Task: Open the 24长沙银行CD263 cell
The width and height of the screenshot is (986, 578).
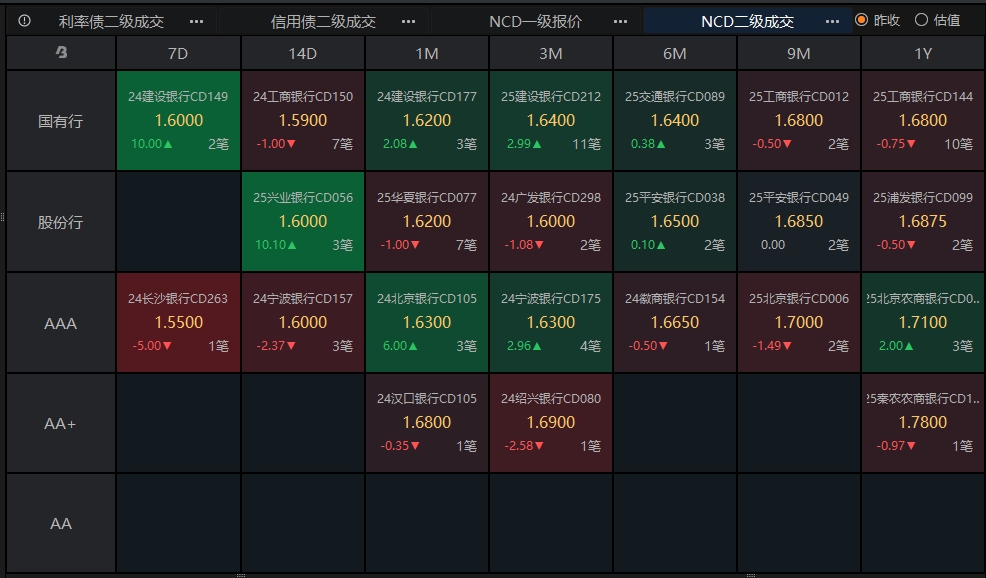Action: pyautogui.click(x=178, y=322)
